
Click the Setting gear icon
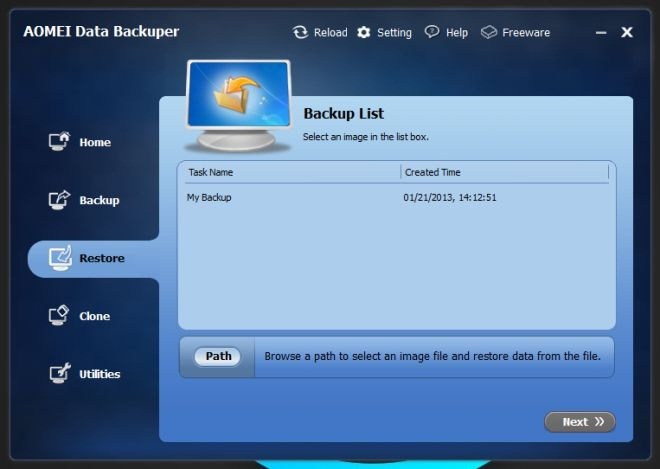(x=364, y=32)
